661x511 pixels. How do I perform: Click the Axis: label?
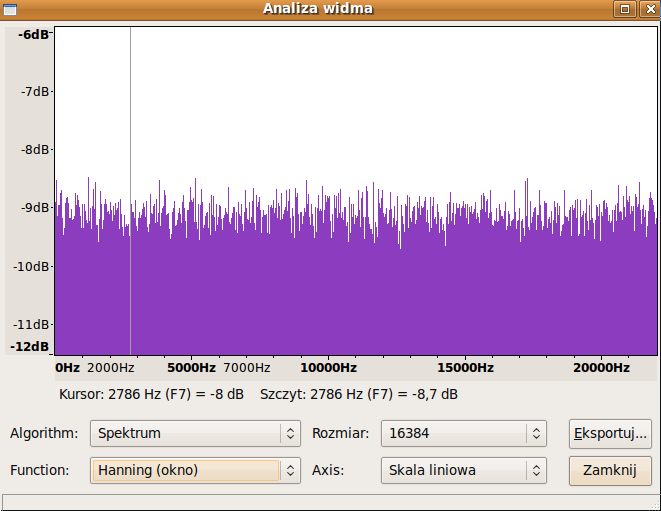(x=328, y=470)
